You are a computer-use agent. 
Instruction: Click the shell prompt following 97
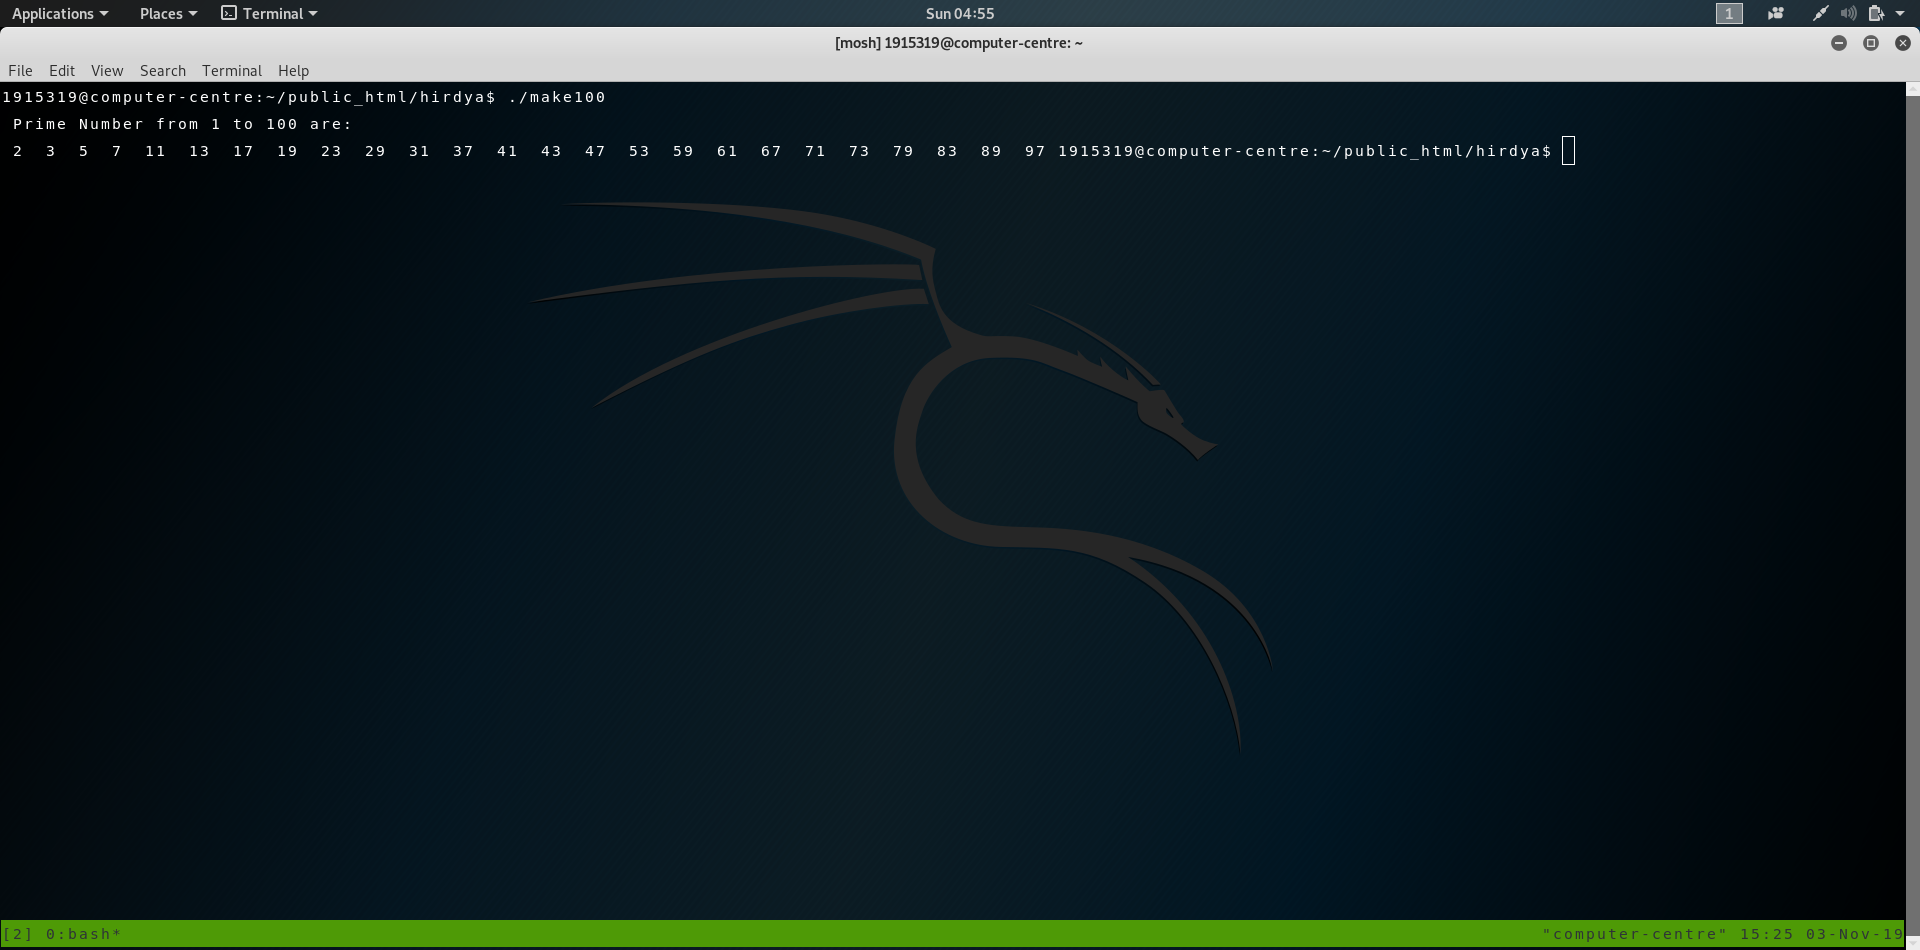point(1305,151)
